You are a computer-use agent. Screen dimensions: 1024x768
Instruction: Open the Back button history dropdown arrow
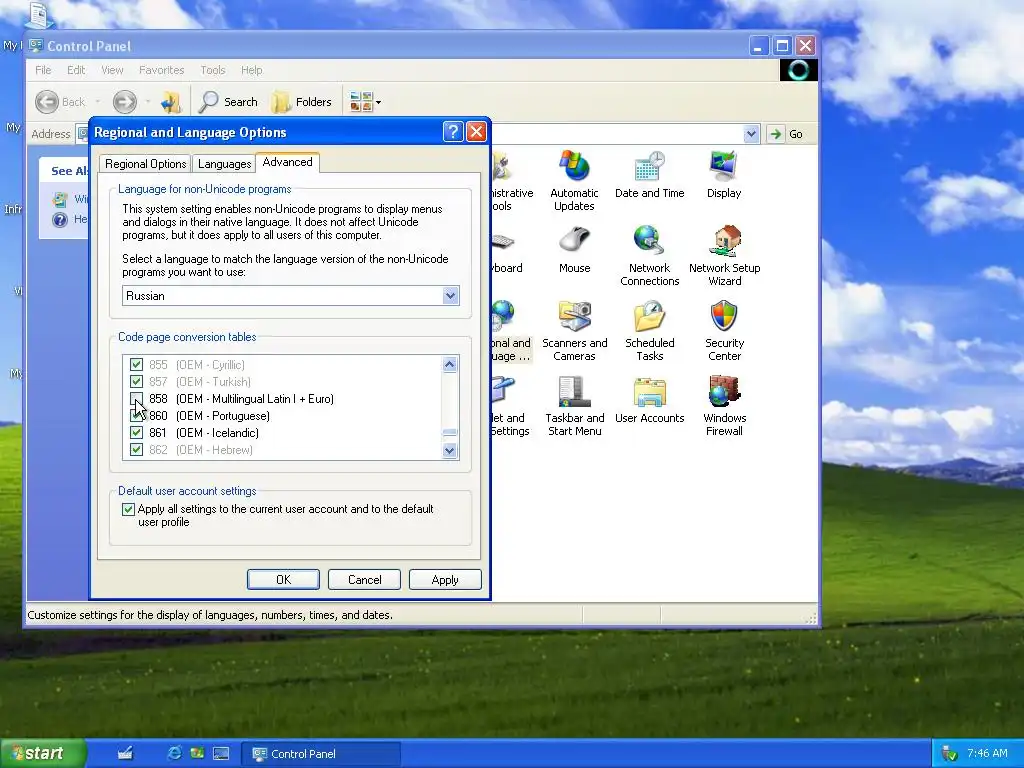(98, 102)
